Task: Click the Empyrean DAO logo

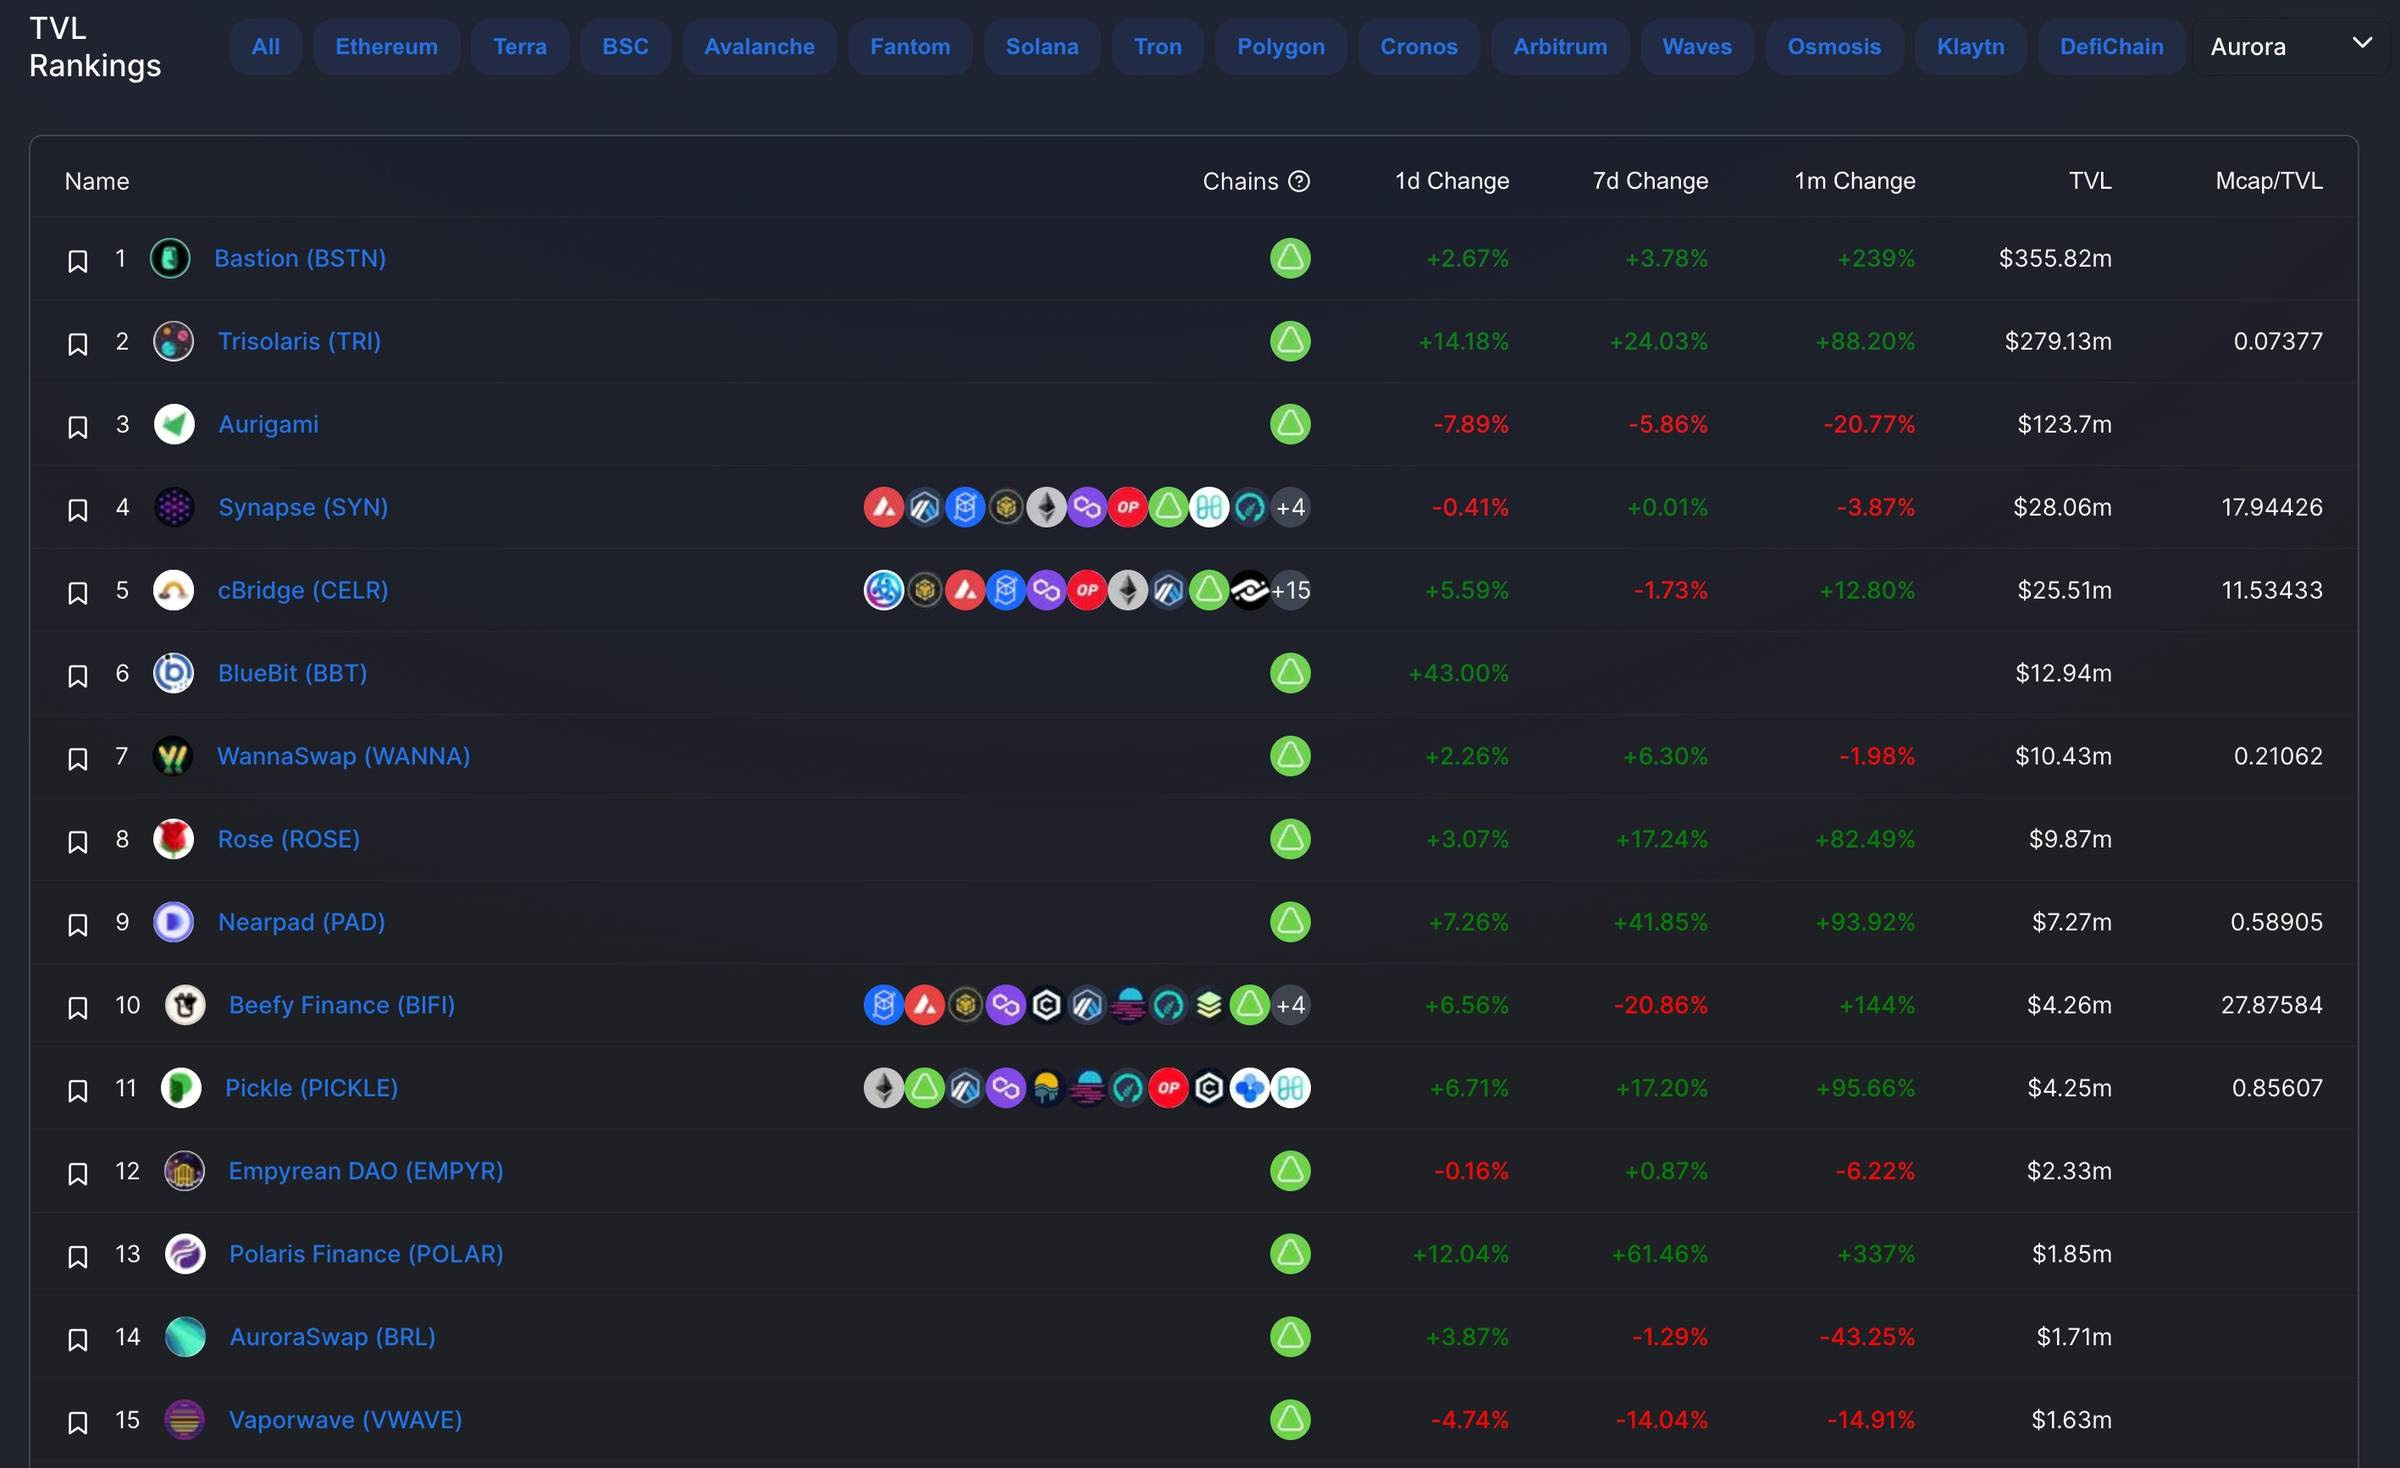Action: (184, 1171)
